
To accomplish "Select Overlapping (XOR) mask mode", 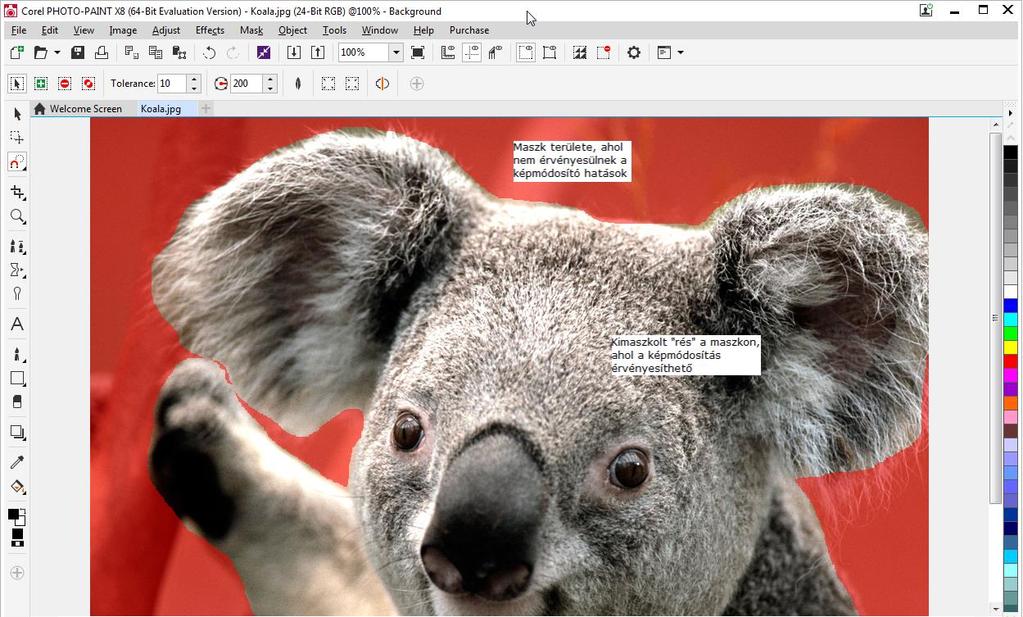I will click(x=88, y=83).
